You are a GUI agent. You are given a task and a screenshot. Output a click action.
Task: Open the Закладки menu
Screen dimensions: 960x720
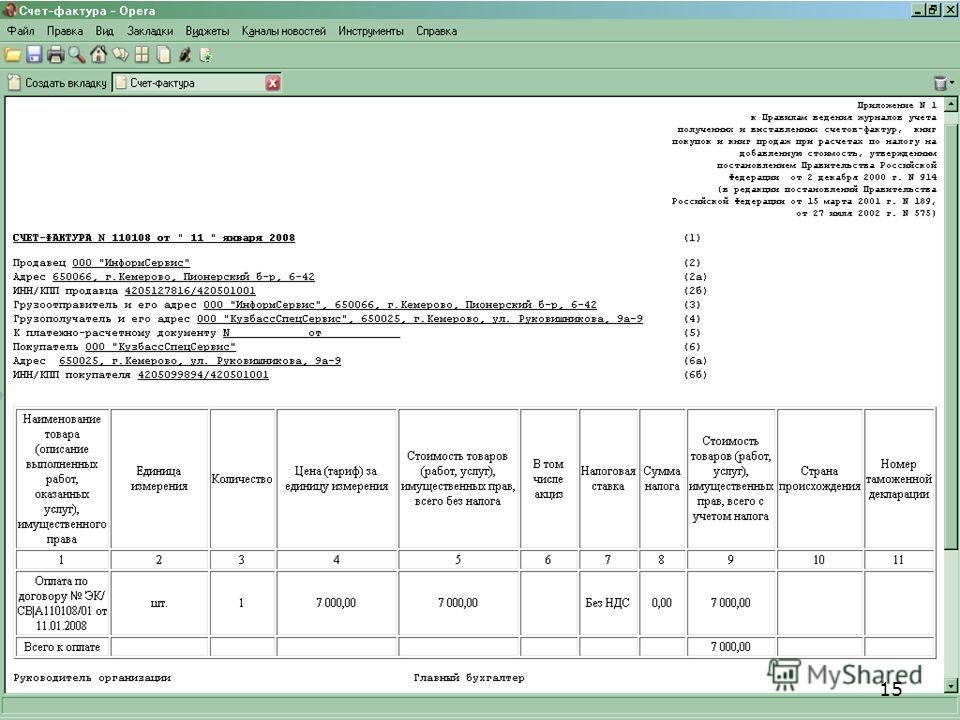[150, 31]
